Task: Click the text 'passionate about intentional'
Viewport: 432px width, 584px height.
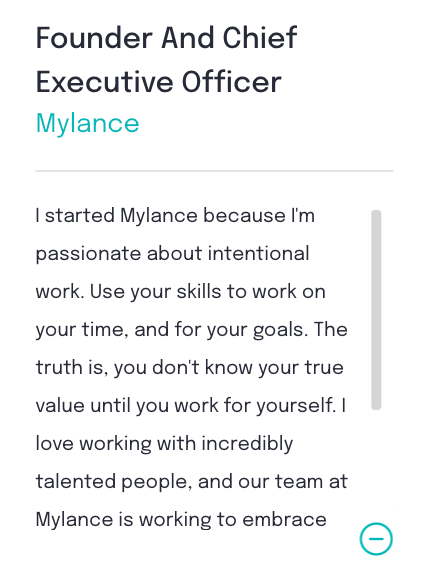Action: 172,254
